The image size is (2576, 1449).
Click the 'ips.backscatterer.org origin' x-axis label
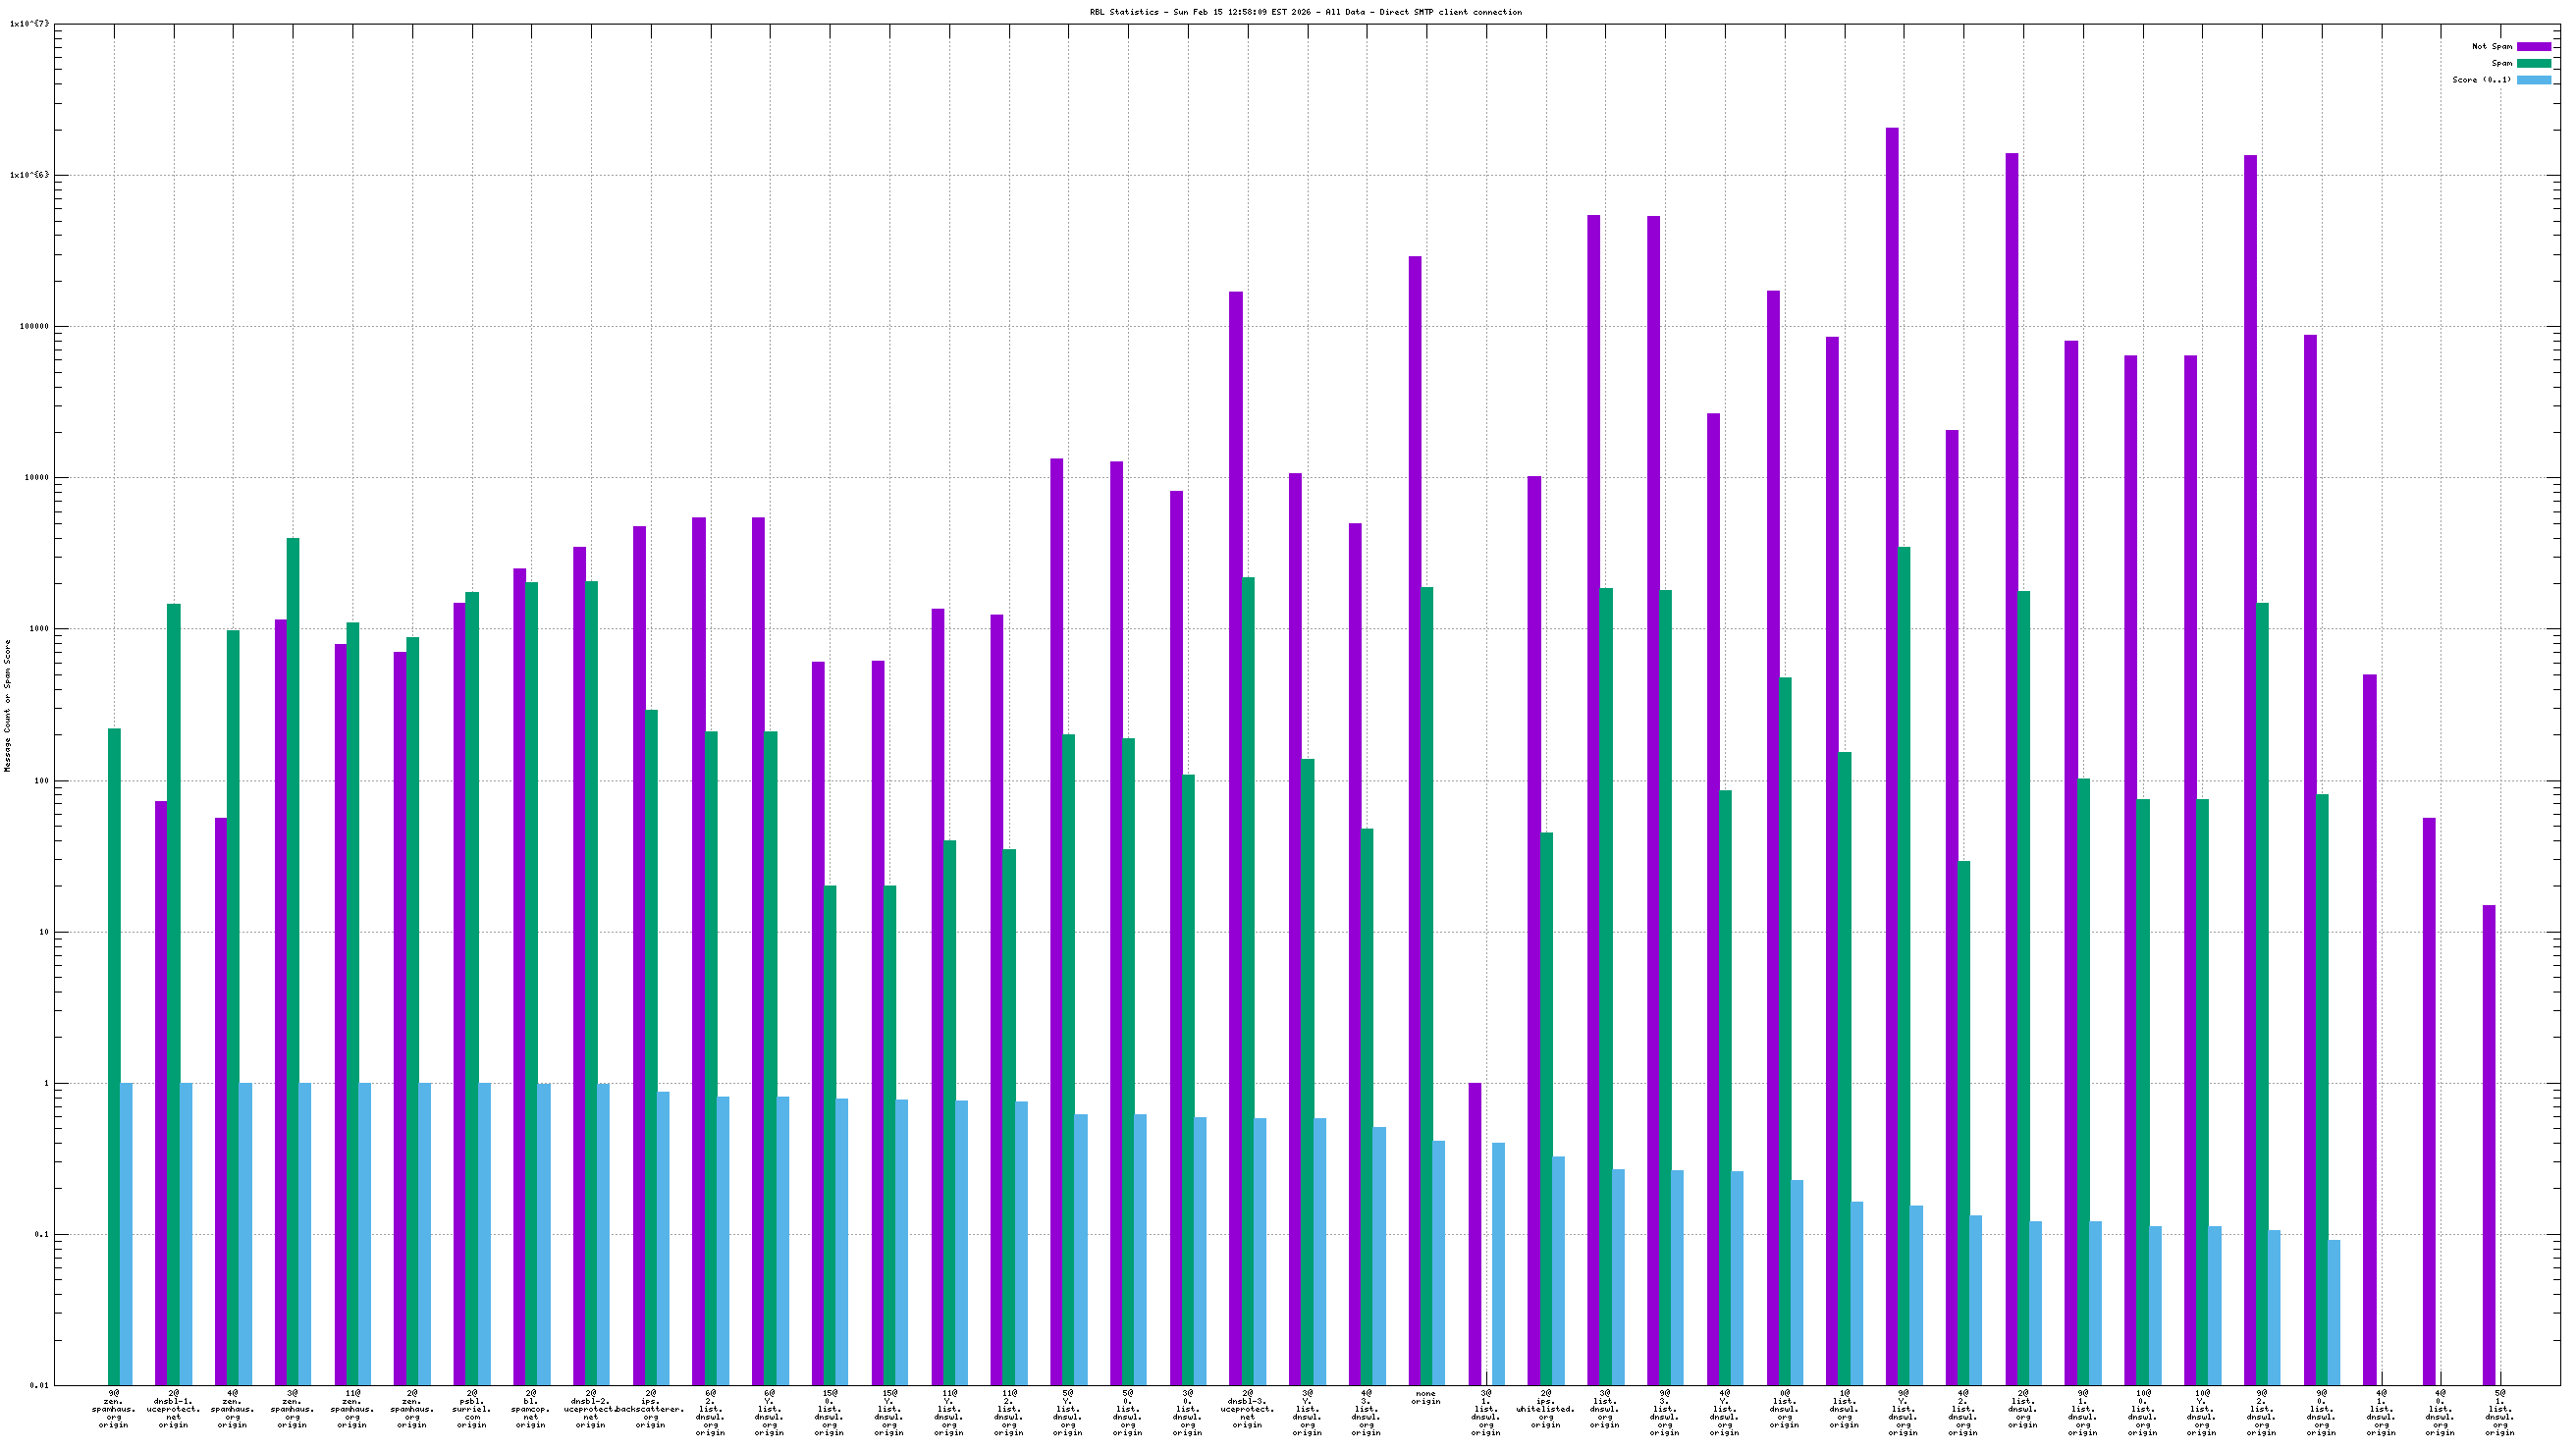[x=651, y=1409]
